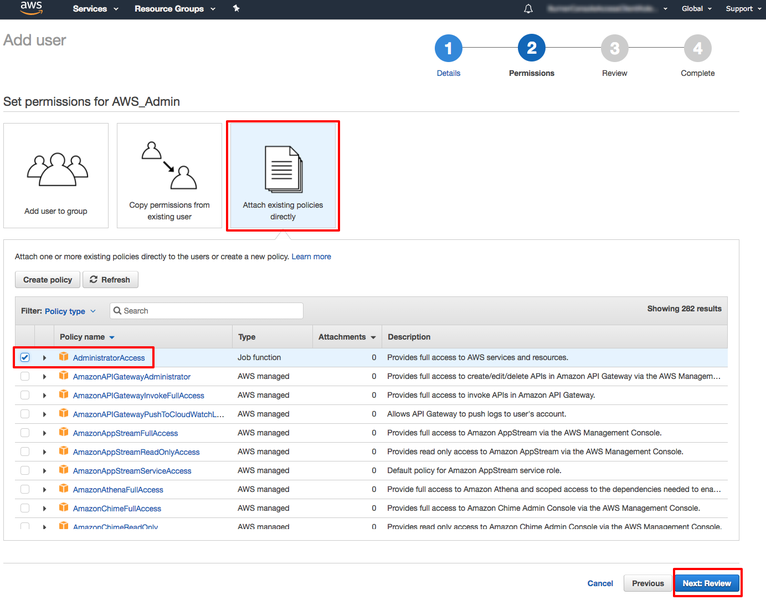Expand the AmazonAPIGatewayAdministrator row arrow
766x600 pixels.
click(x=44, y=377)
